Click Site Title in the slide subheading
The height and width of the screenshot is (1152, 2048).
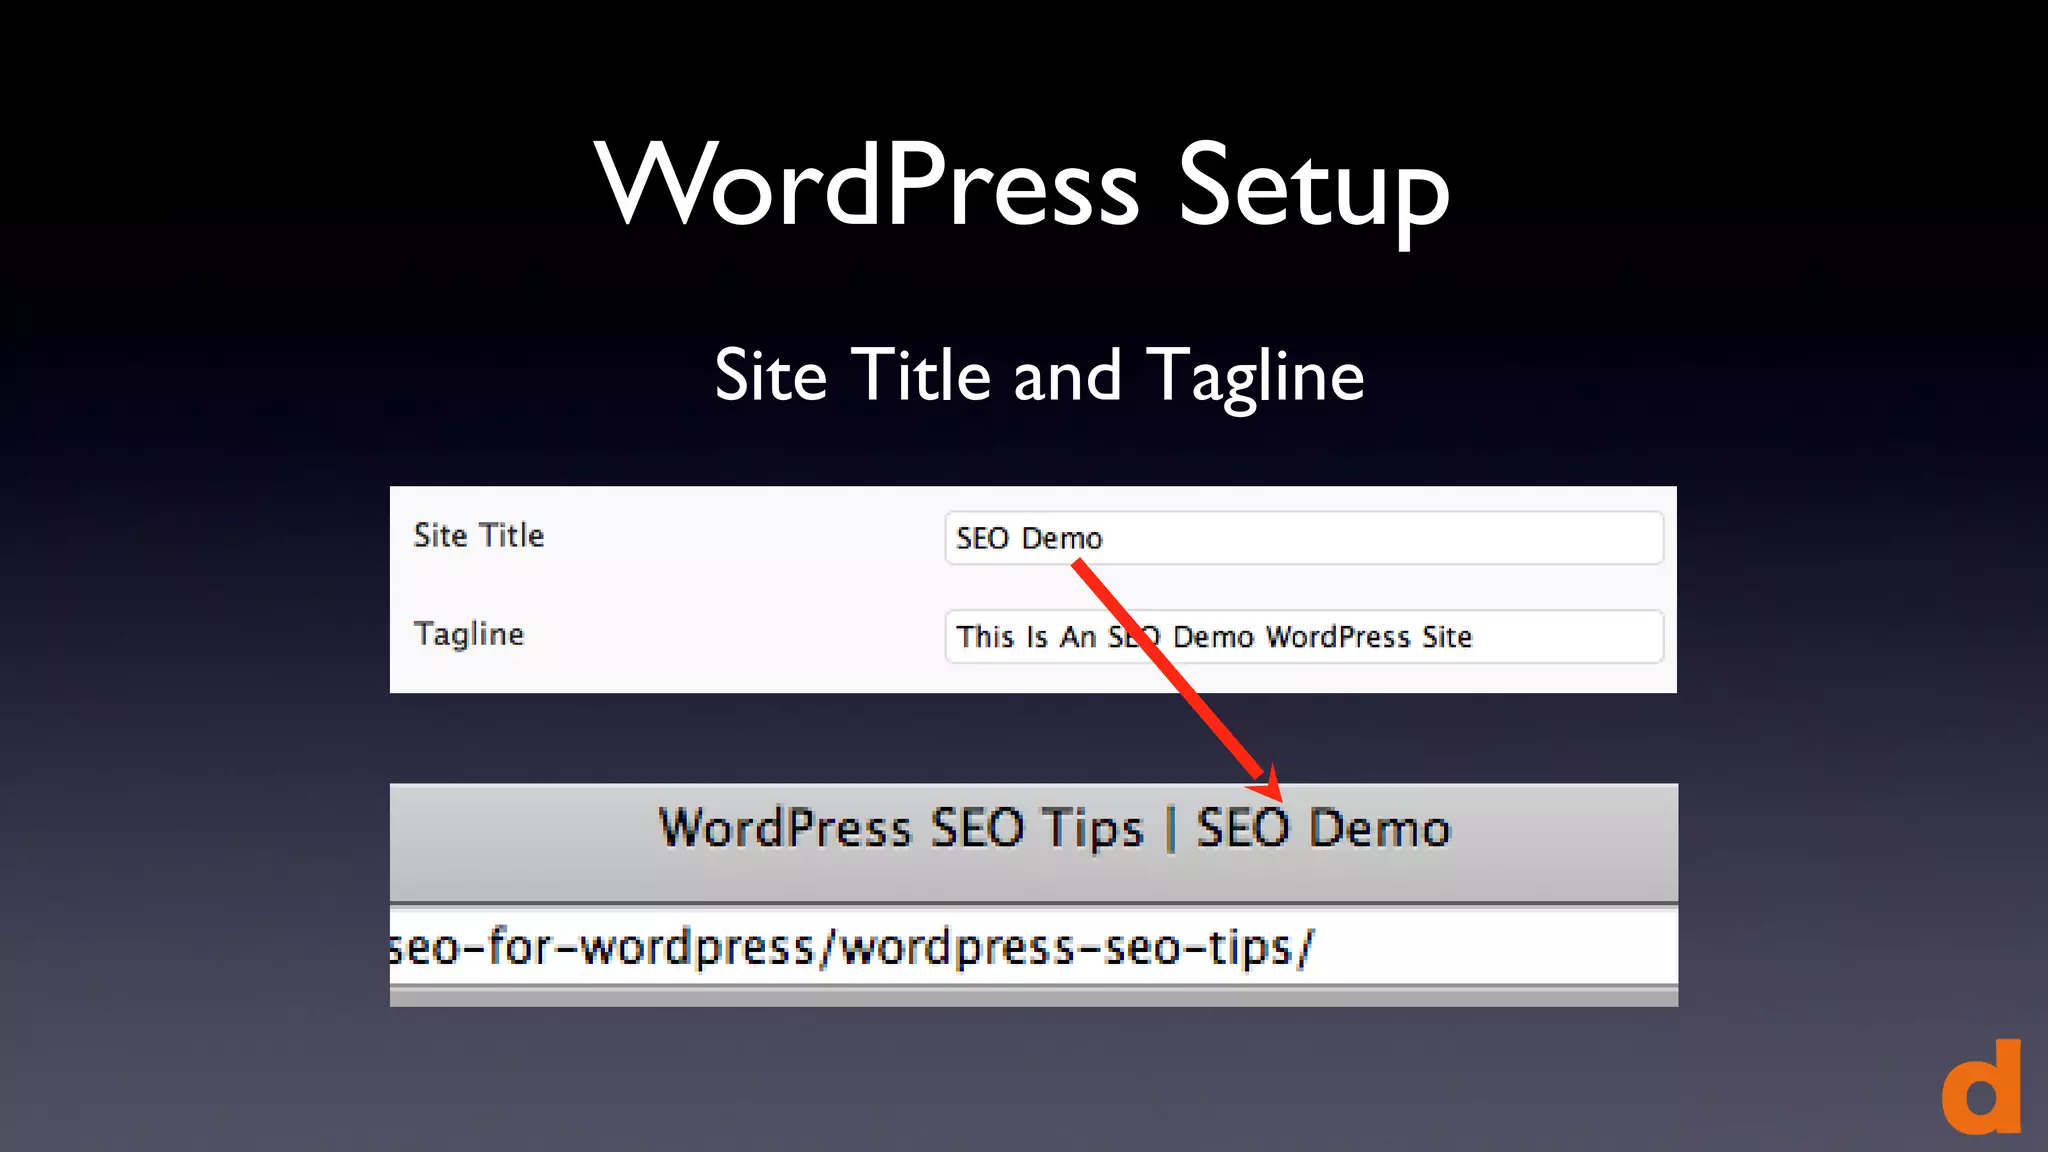click(852, 376)
